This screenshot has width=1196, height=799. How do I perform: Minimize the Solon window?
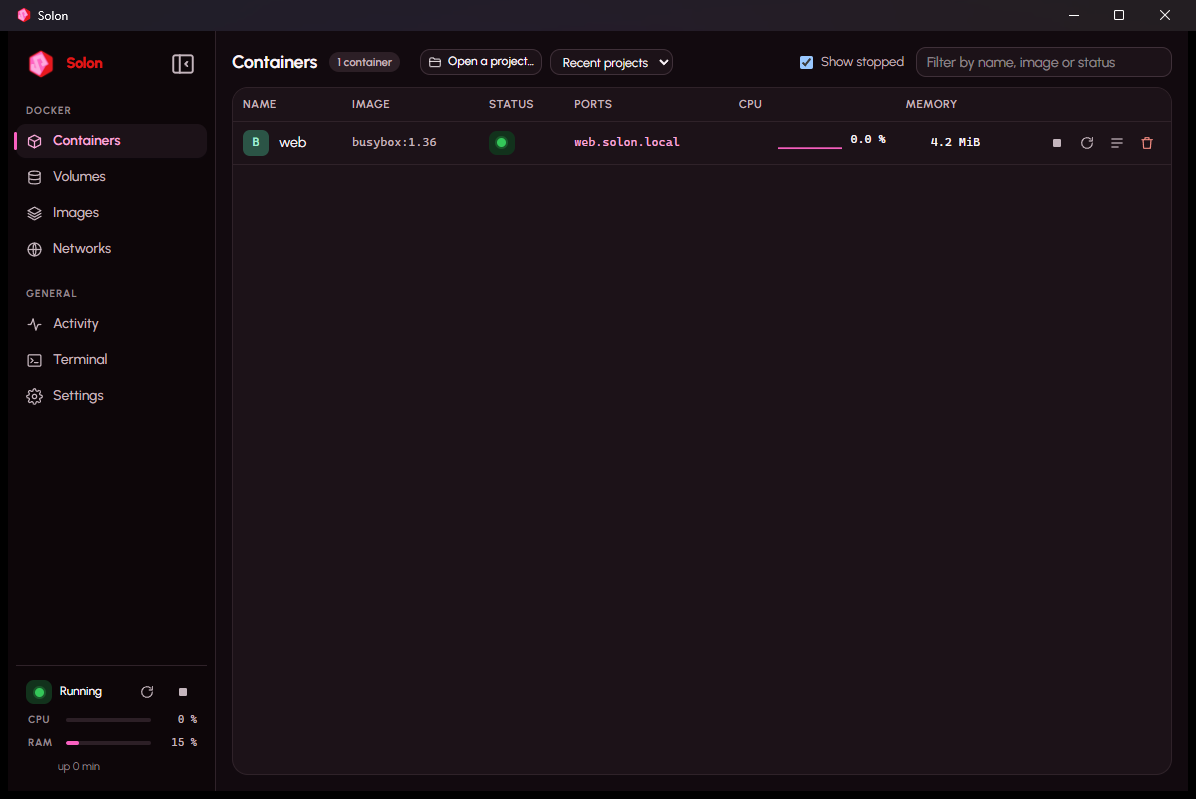coord(1074,15)
